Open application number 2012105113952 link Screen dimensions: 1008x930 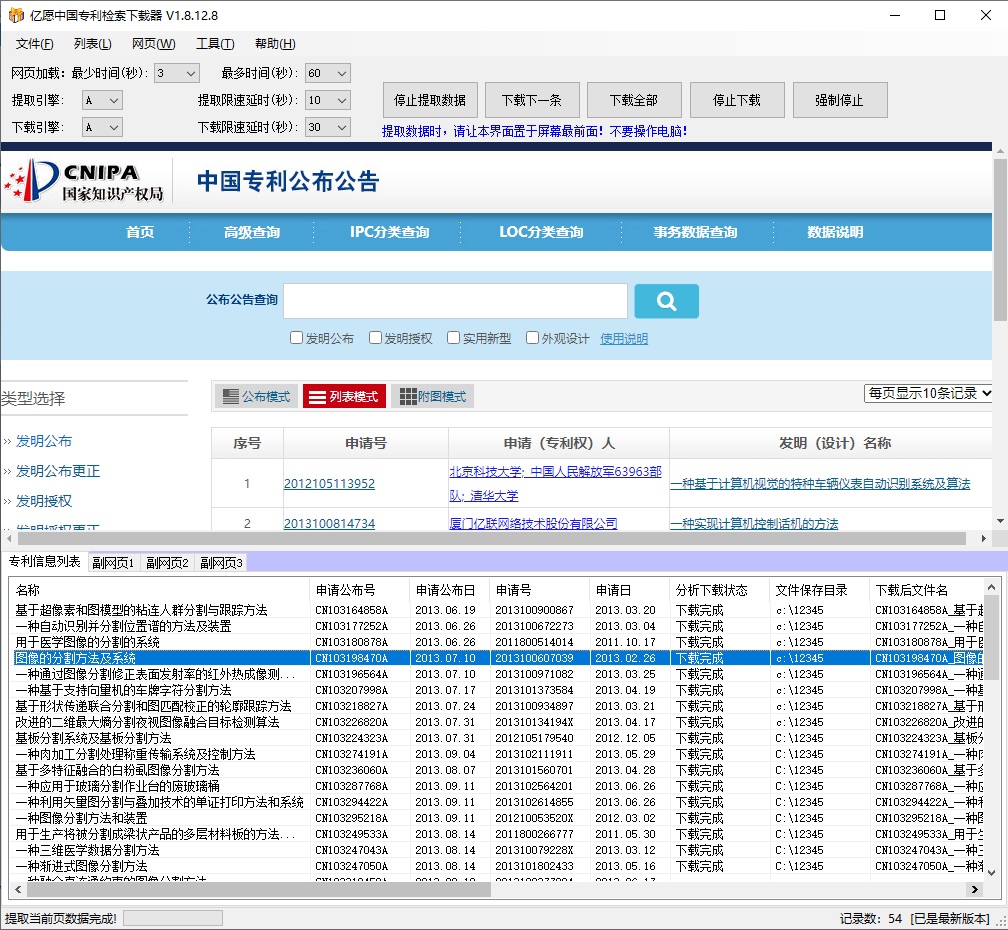[329, 483]
